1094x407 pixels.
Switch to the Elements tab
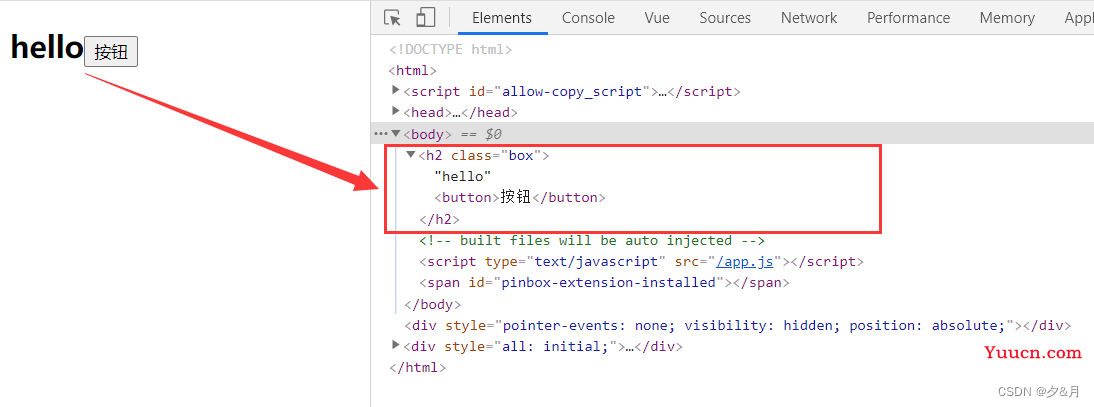(x=502, y=18)
